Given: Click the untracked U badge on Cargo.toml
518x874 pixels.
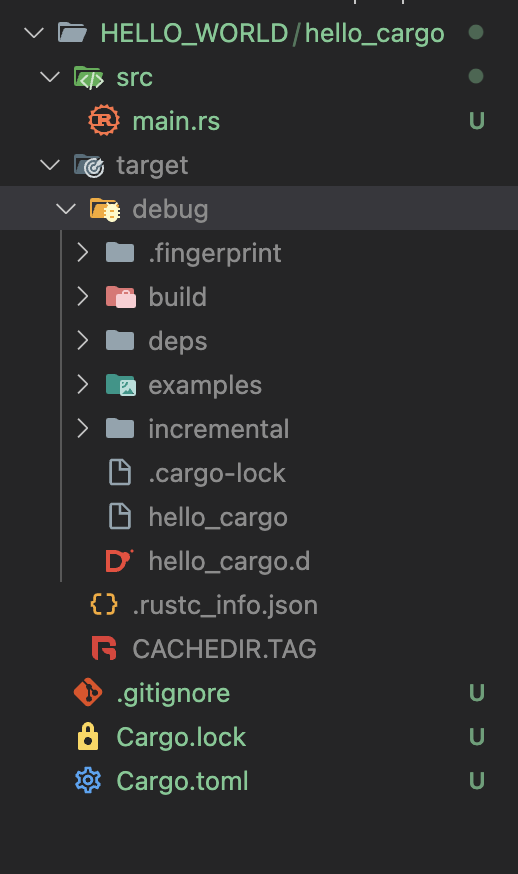Looking at the screenshot, I should [477, 780].
